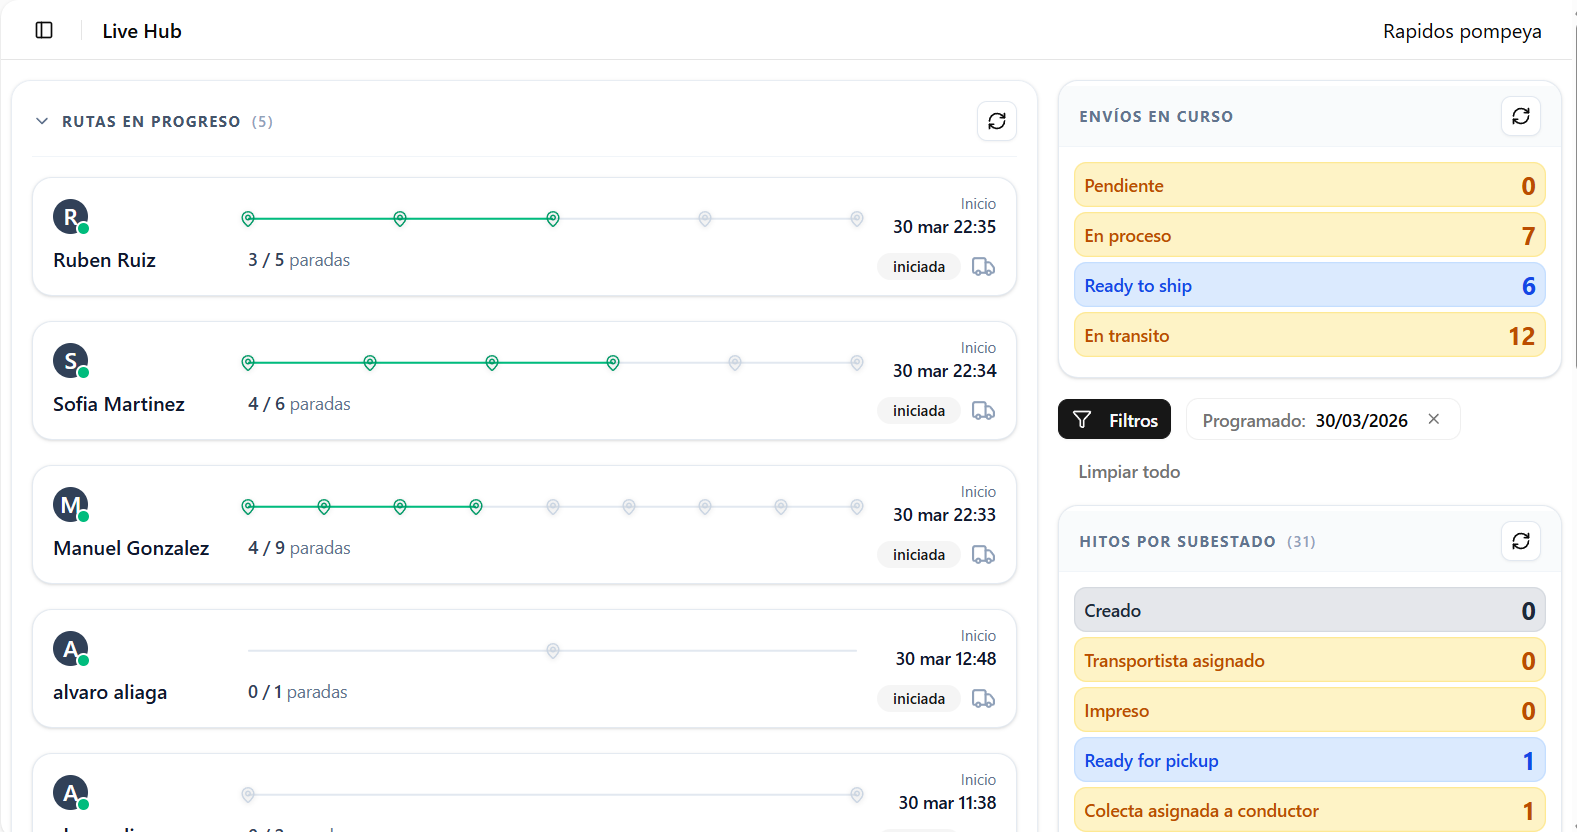This screenshot has height=832, width=1577.
Task: Select the En transito status row
Action: click(x=1308, y=336)
